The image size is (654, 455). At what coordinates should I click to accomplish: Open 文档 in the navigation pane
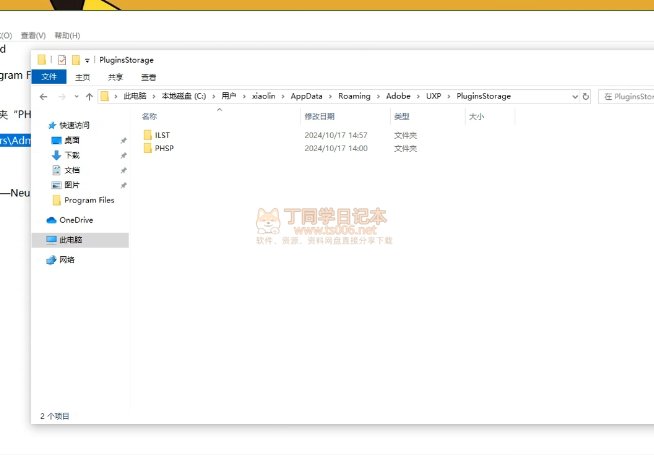pyautogui.click(x=72, y=170)
